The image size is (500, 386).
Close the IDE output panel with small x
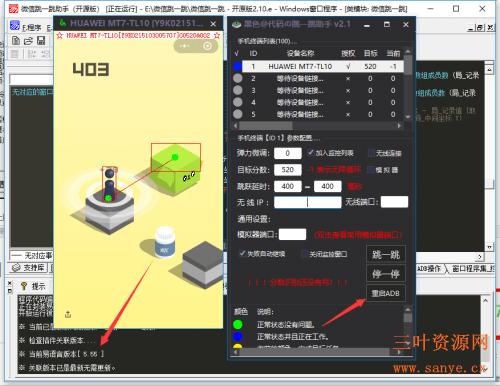(x=10, y=283)
